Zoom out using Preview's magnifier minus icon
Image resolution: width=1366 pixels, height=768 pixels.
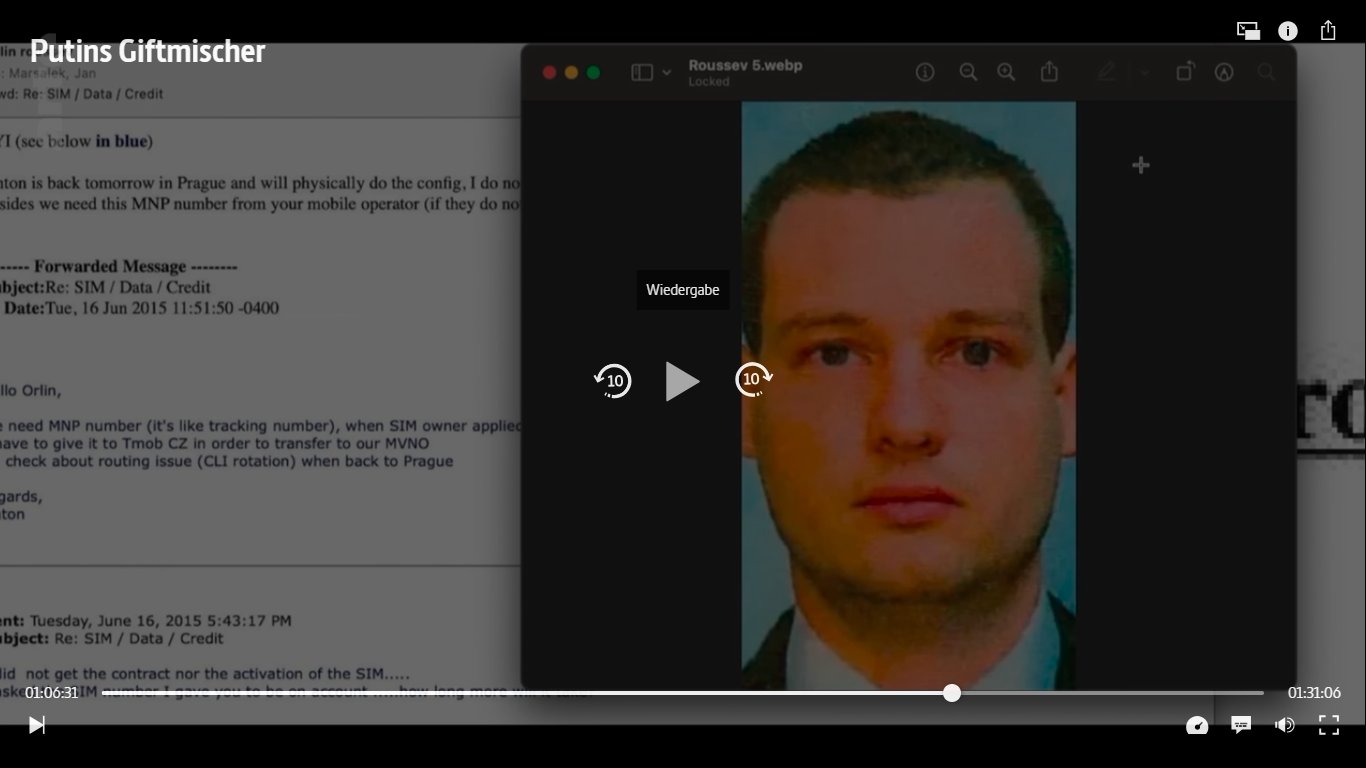968,72
